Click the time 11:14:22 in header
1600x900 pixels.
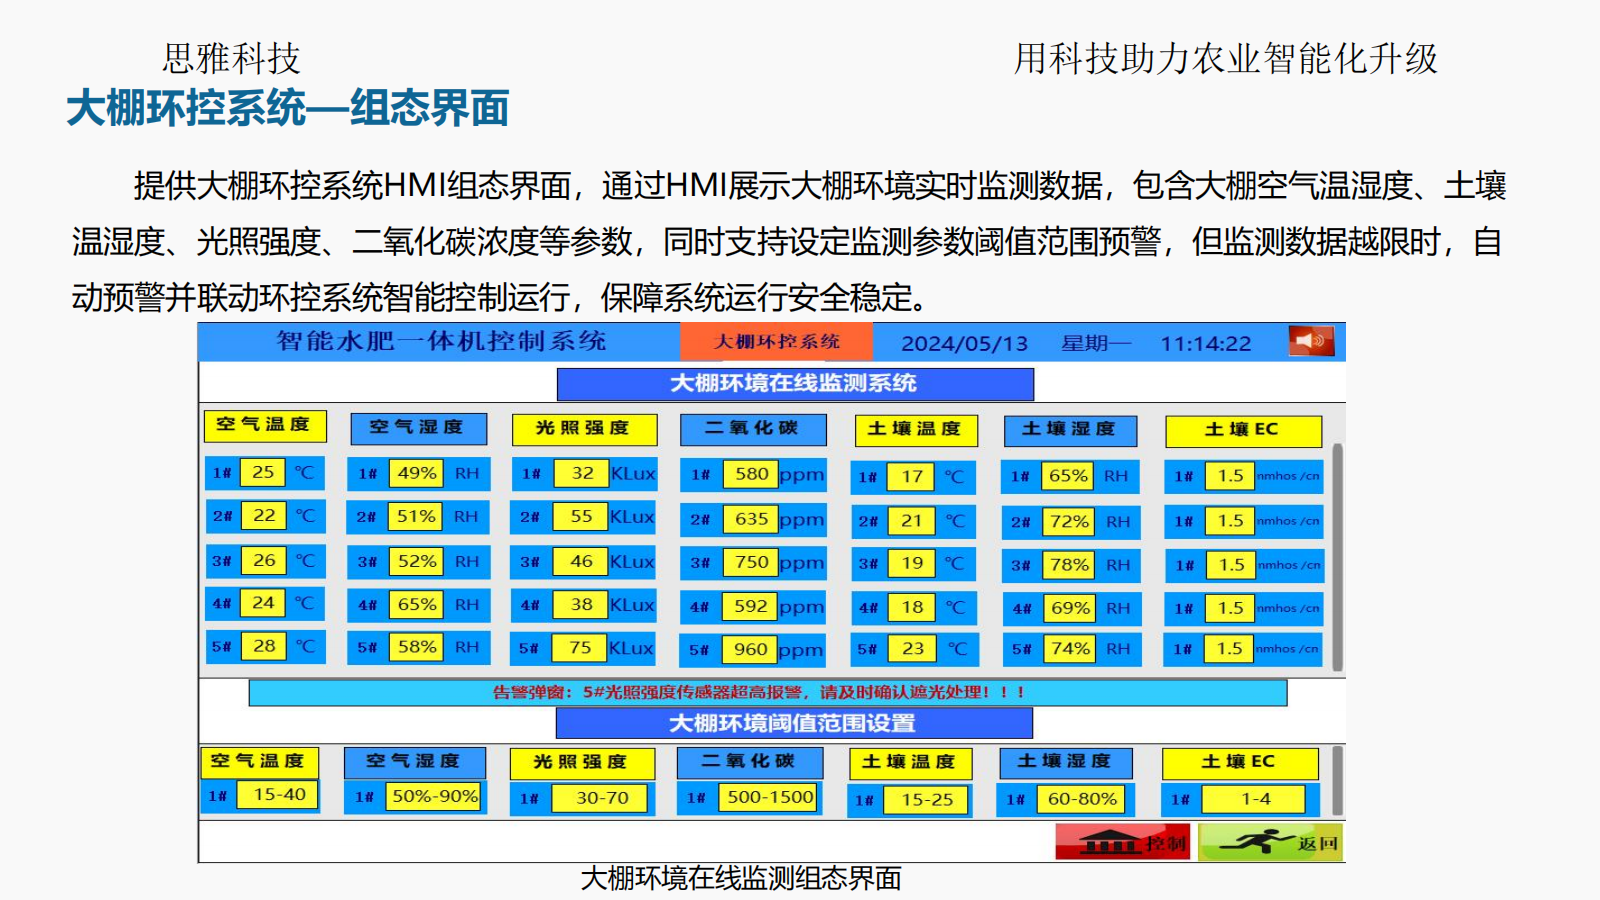[1205, 343]
